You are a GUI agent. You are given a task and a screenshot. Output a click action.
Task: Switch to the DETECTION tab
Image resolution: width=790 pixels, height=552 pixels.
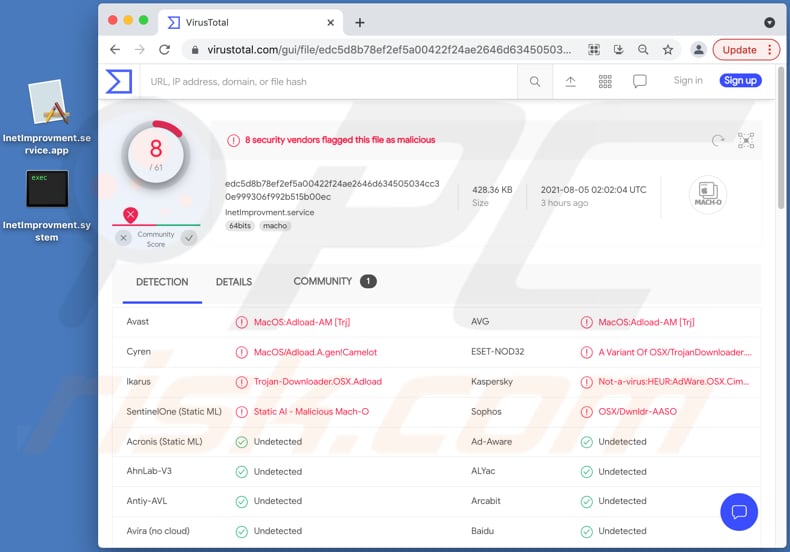point(162,282)
